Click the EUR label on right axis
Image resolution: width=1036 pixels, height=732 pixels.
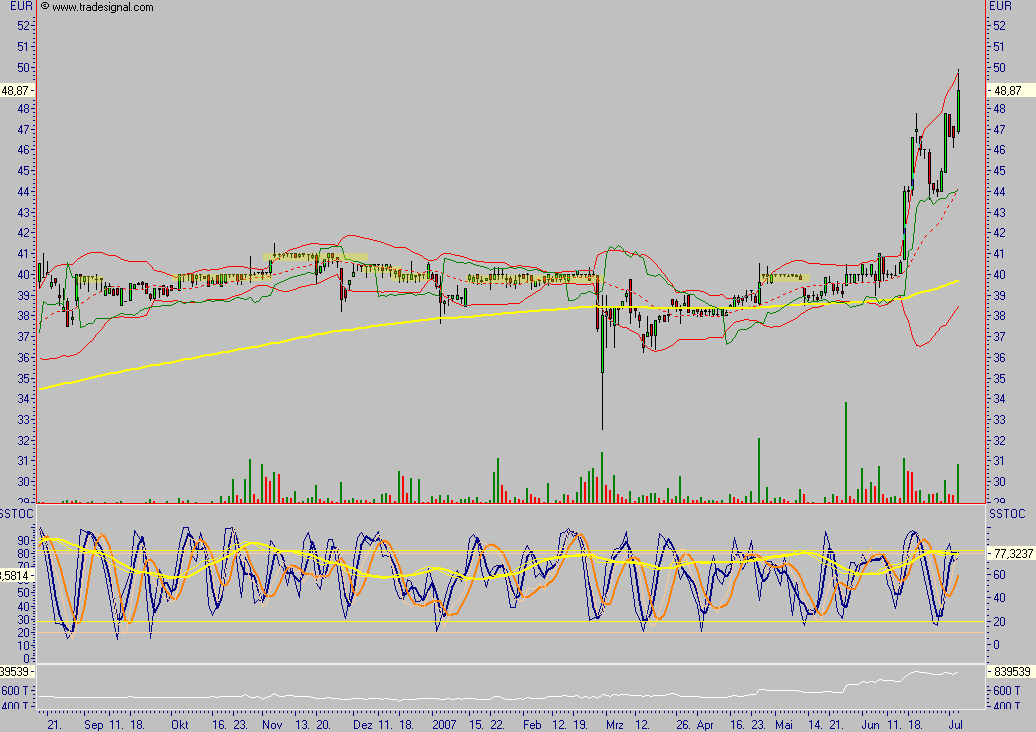pyautogui.click(x=1000, y=6)
